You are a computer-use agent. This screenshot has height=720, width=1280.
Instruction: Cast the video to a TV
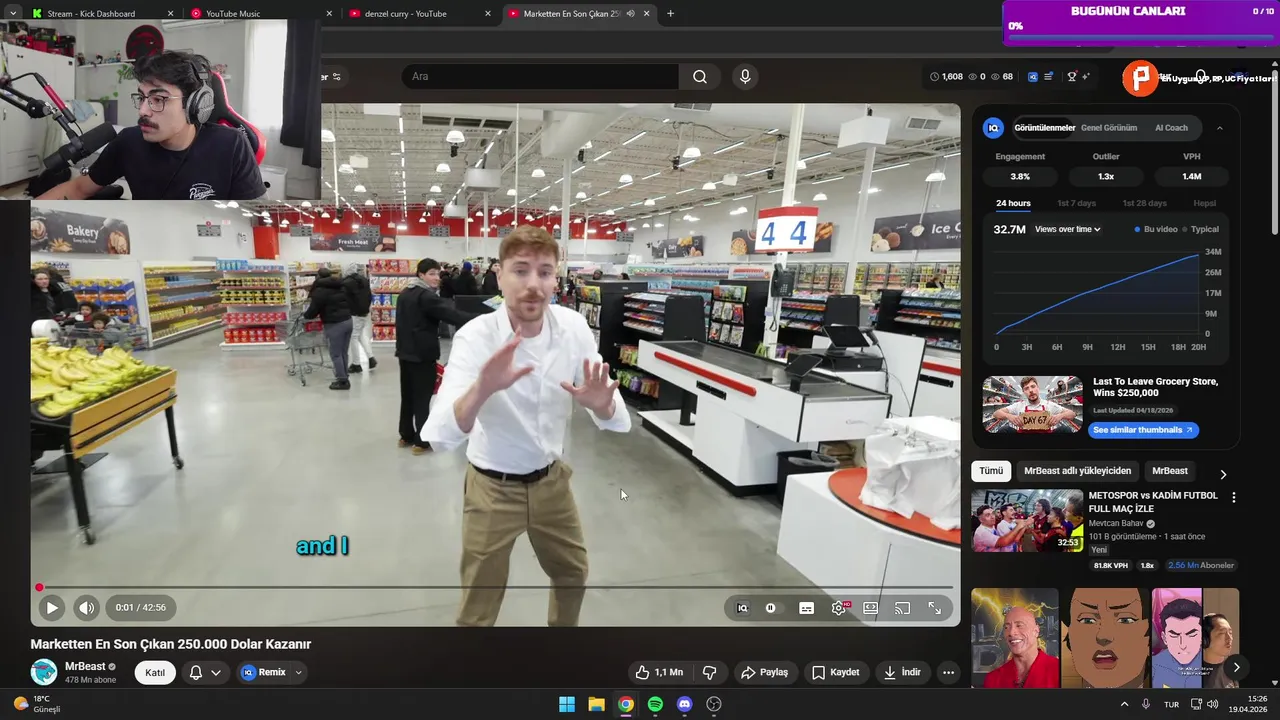[x=902, y=608]
